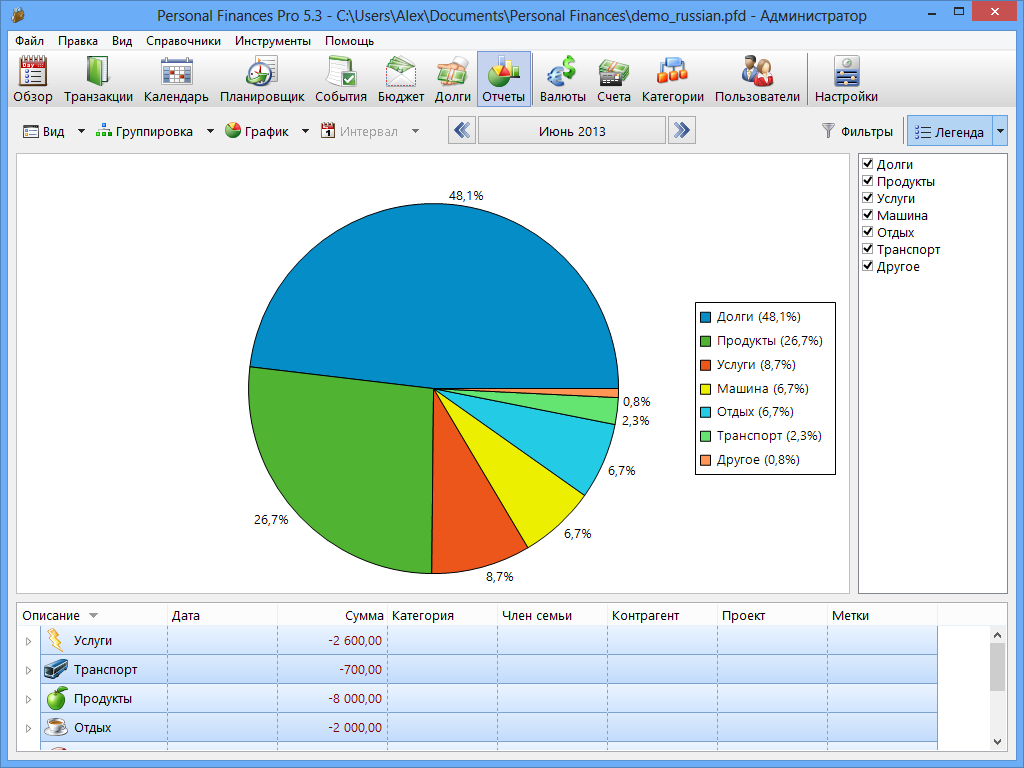Open the Календарь calendar icon

[x=176, y=79]
